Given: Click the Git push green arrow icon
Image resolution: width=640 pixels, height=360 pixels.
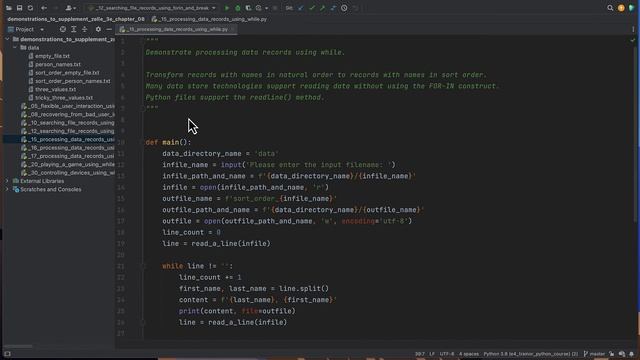Looking at the screenshot, I should coord(322,8).
